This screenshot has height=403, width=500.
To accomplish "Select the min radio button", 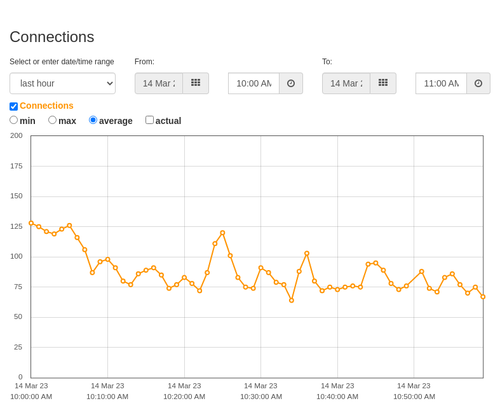I will point(14,120).
